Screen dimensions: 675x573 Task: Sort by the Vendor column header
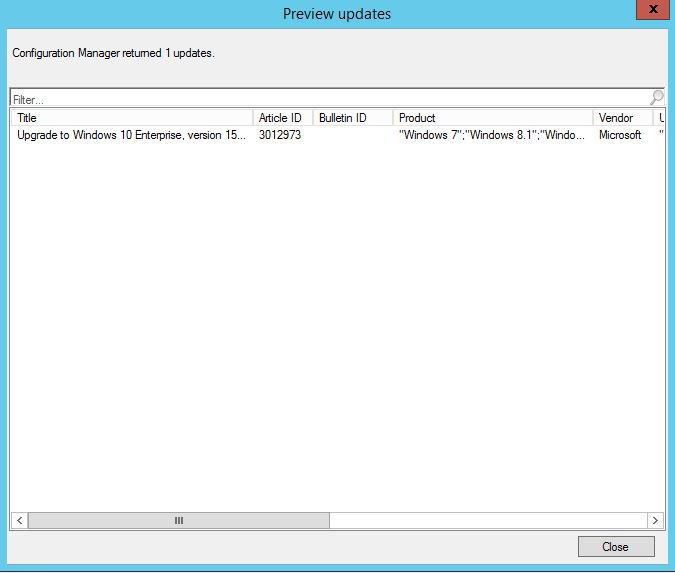(620, 118)
